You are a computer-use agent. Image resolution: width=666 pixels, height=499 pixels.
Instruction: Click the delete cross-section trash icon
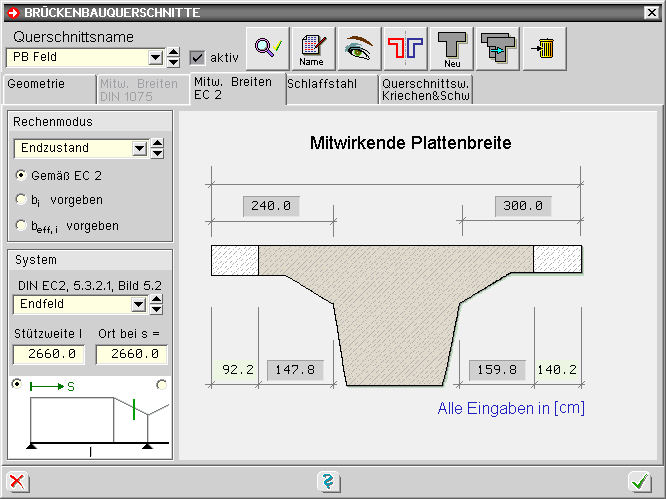point(545,47)
